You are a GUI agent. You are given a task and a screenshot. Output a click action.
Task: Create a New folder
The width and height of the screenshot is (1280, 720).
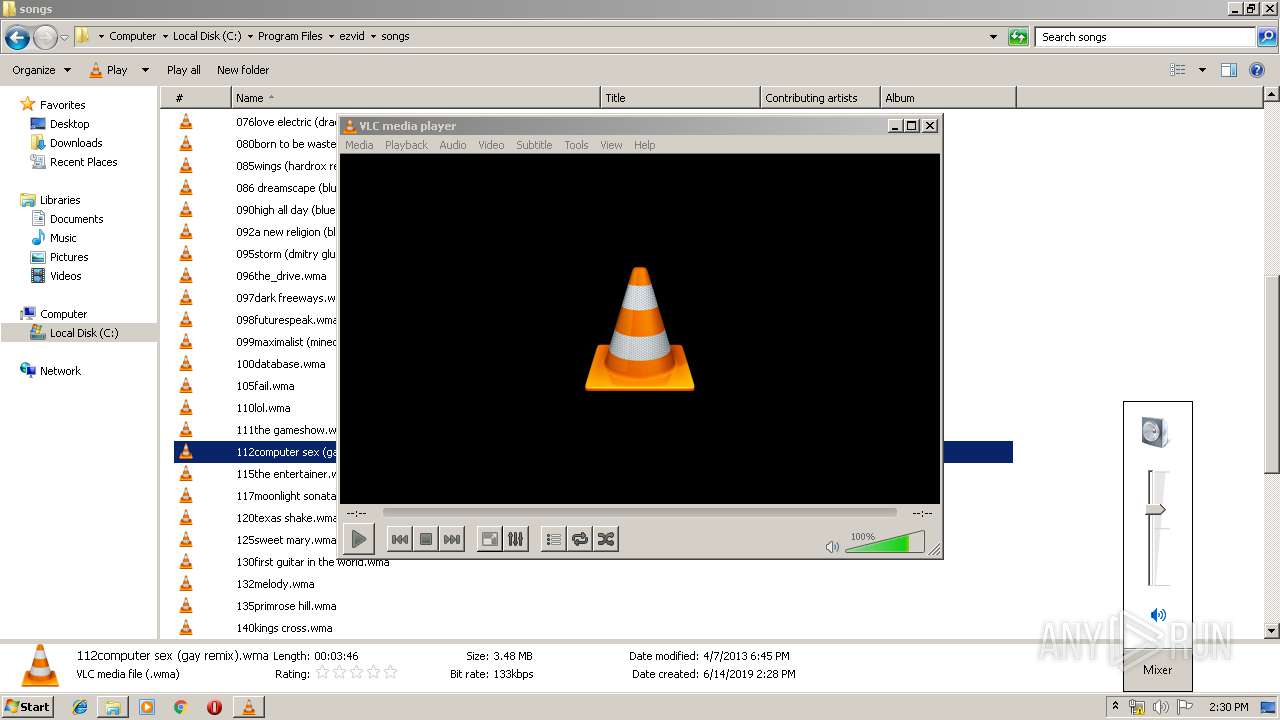click(x=243, y=70)
